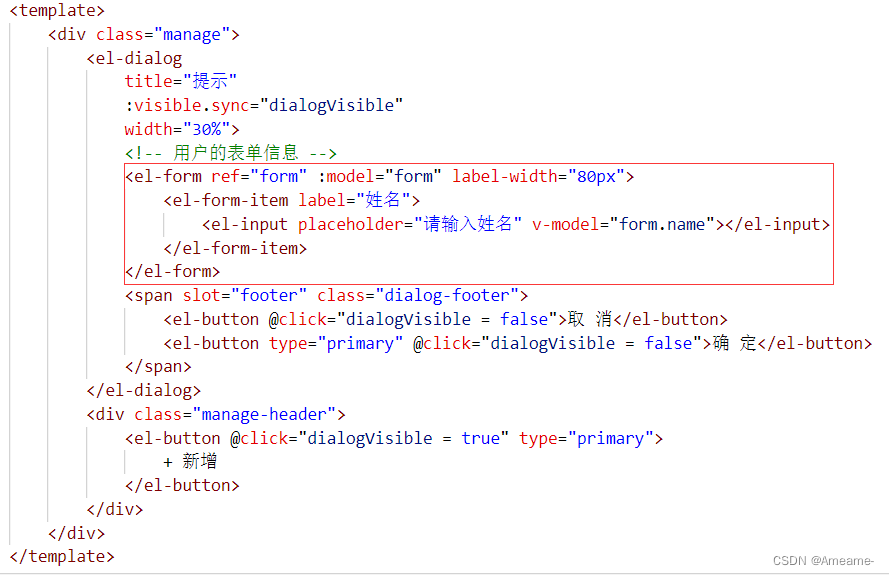Image resolution: width=889 pixels, height=575 pixels.
Task: Click the + 新增 text line
Action: [190, 462]
